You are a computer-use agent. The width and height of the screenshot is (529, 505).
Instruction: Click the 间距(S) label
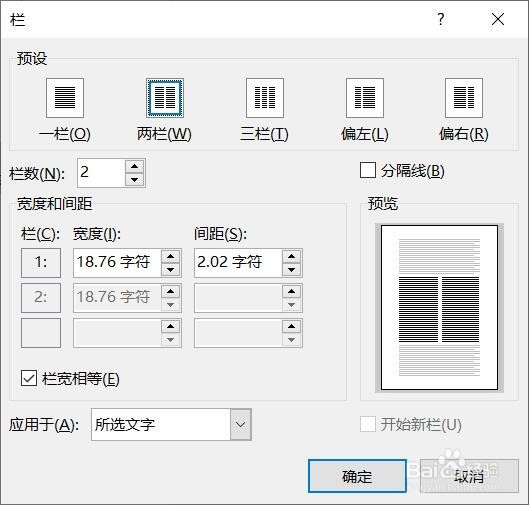(220, 234)
